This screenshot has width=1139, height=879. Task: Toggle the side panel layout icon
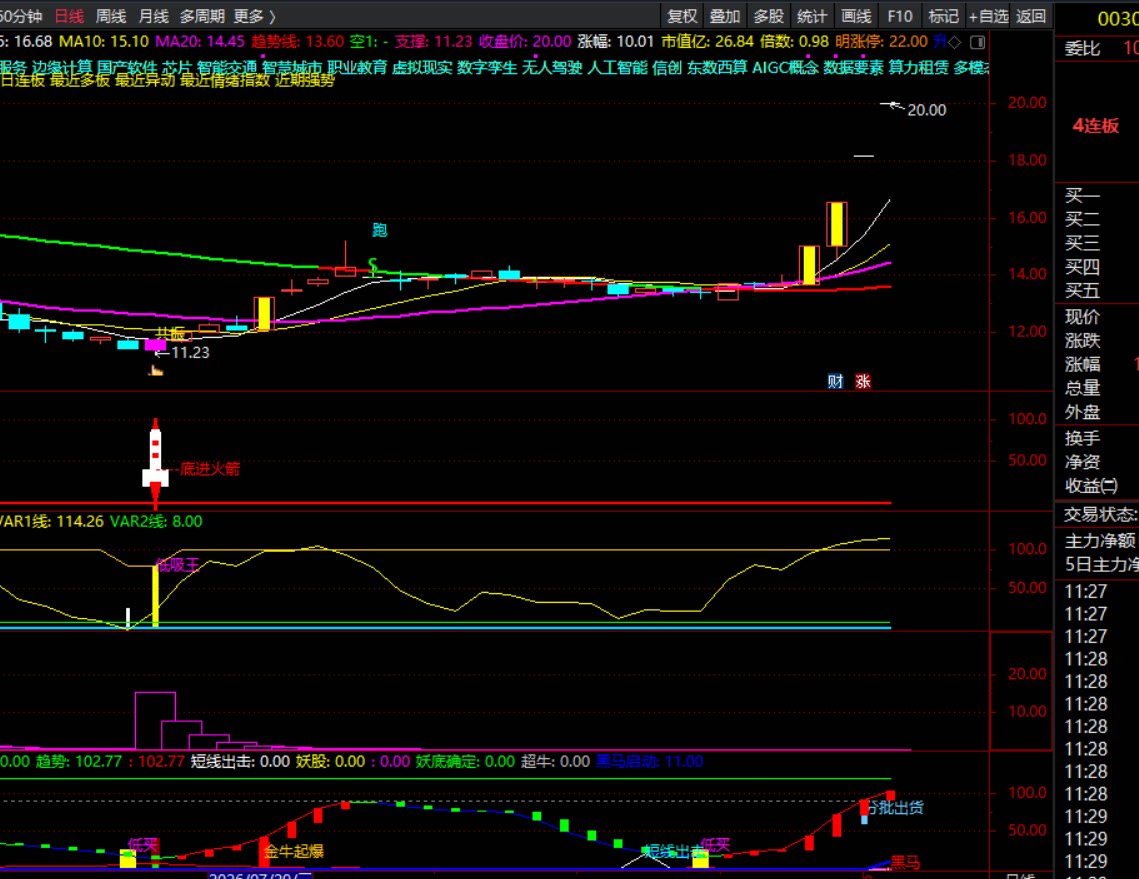978,42
